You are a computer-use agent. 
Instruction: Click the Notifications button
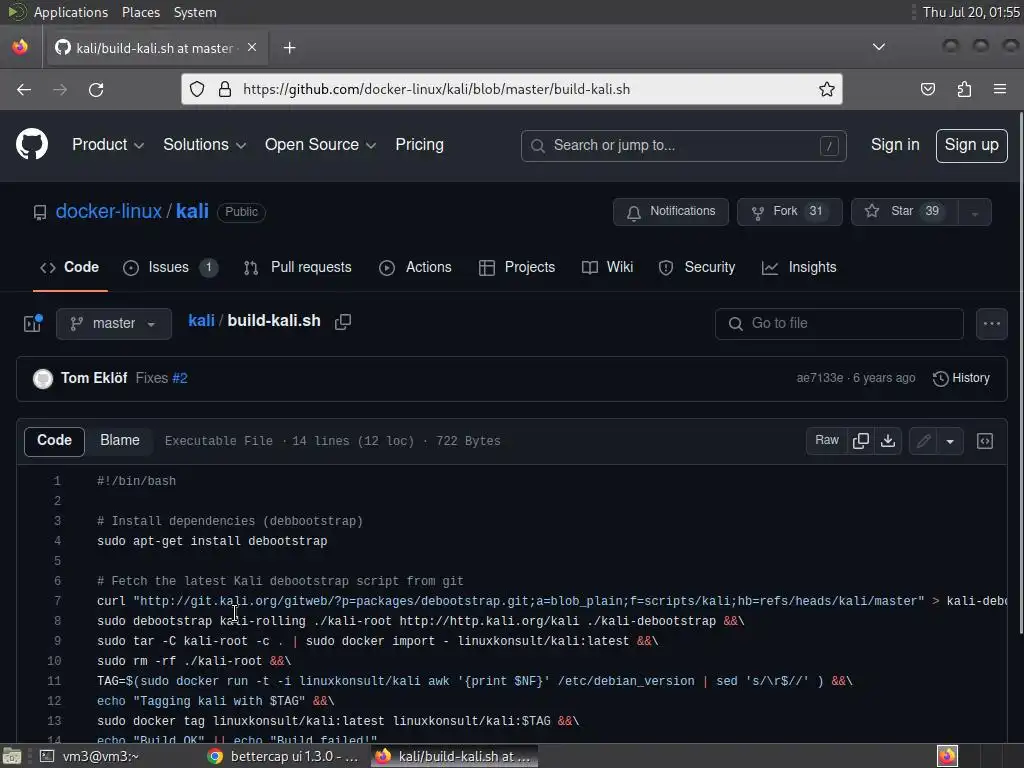(671, 212)
